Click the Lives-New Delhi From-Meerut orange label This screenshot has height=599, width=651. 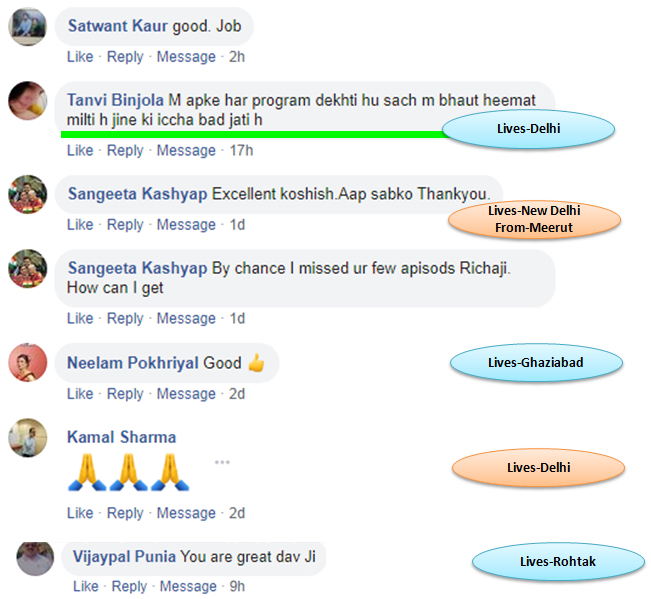(534, 219)
